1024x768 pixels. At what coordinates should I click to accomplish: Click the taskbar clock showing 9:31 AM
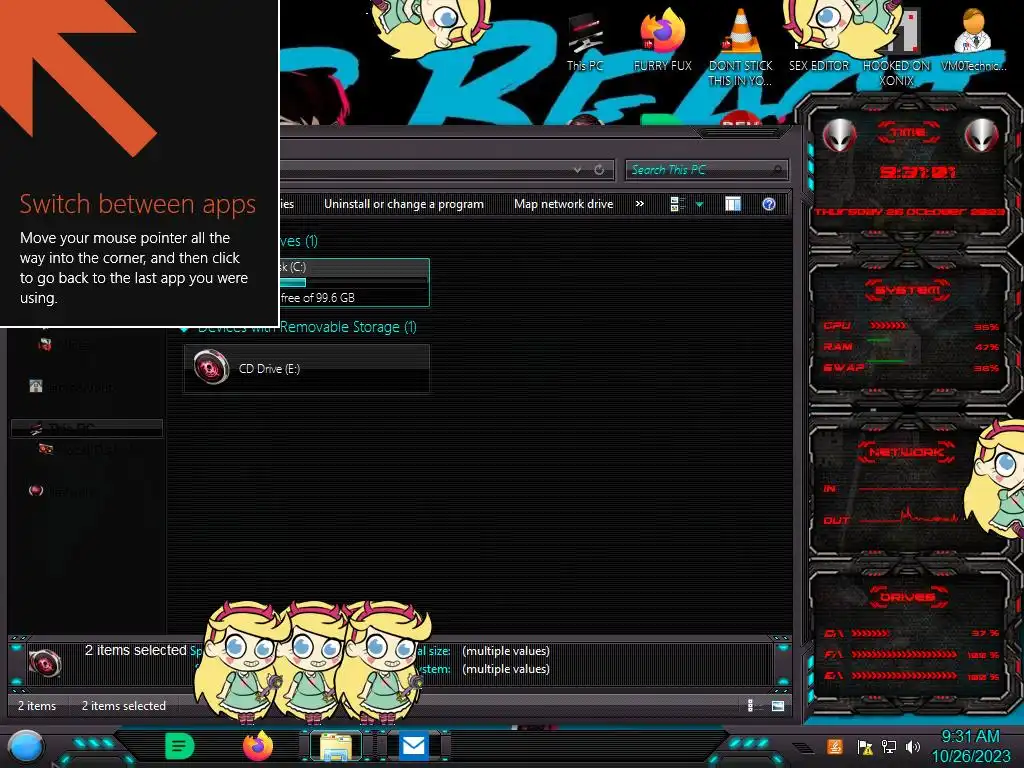[970, 746]
